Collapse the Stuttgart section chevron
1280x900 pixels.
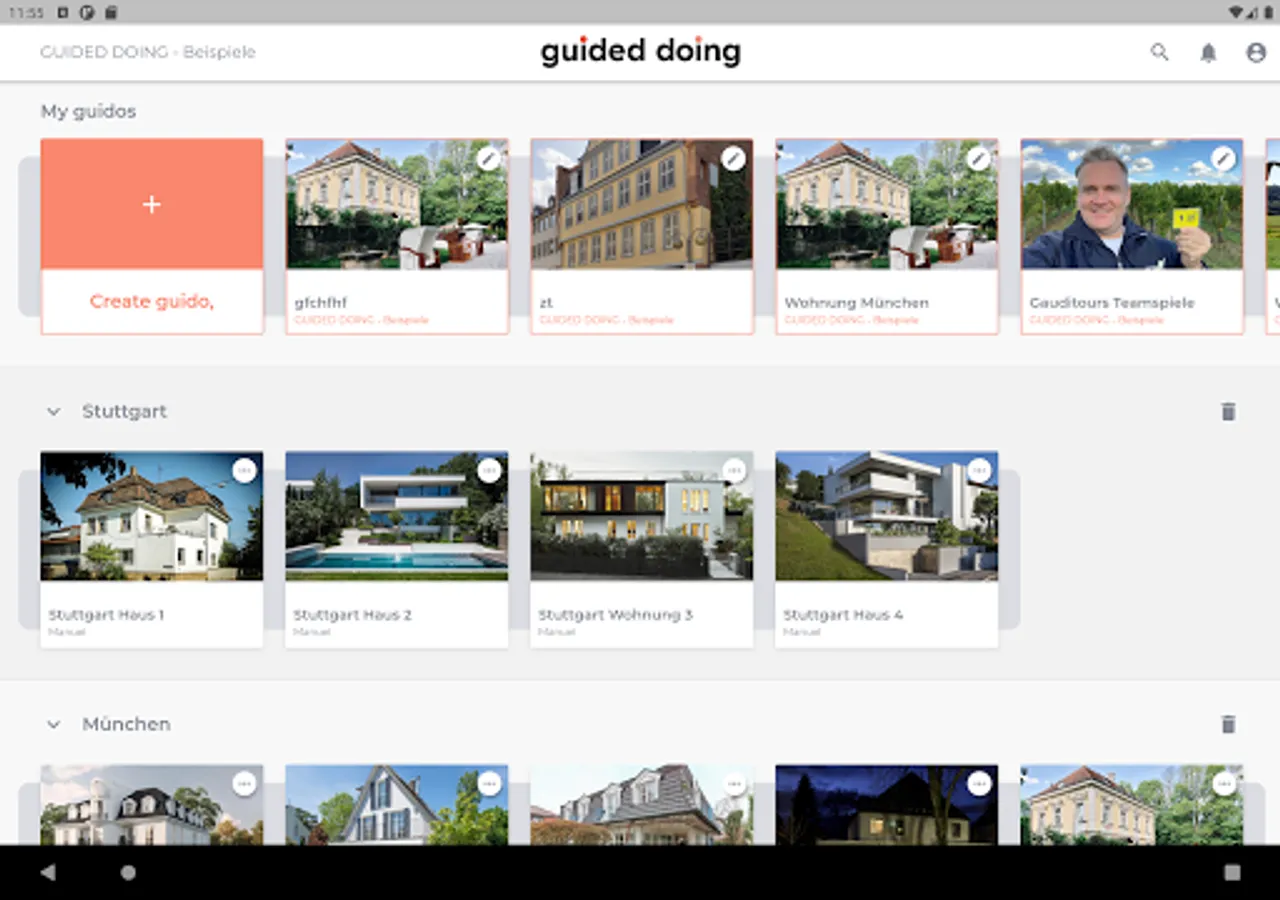point(54,411)
